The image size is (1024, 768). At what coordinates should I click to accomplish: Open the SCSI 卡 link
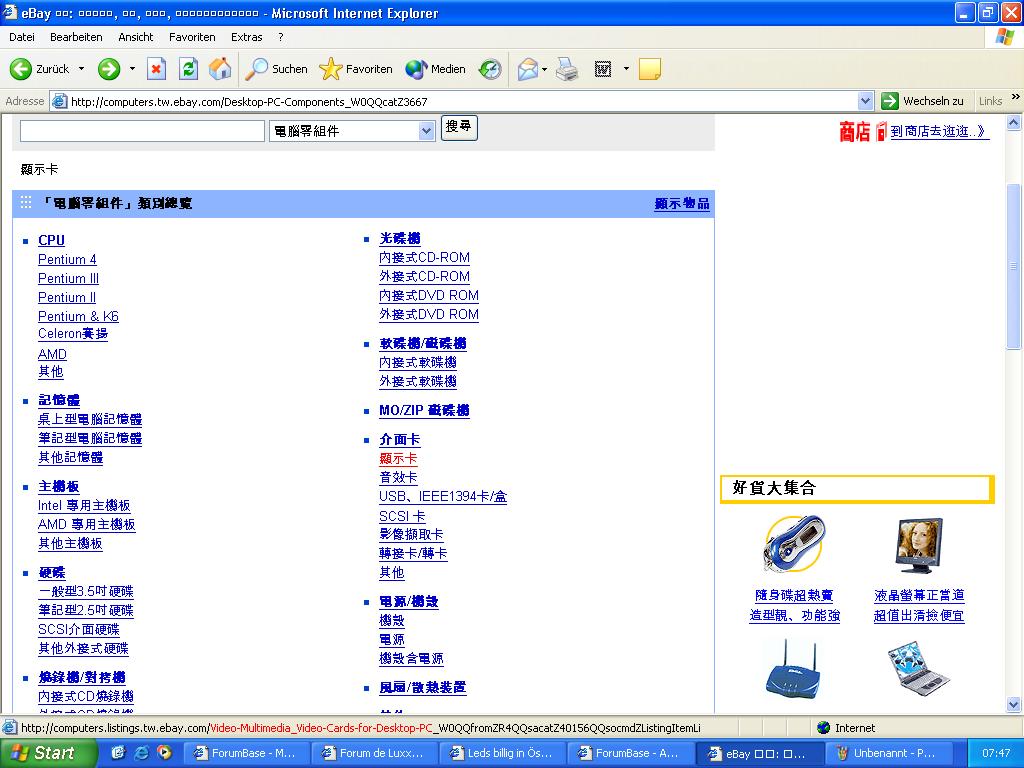[x=402, y=516]
